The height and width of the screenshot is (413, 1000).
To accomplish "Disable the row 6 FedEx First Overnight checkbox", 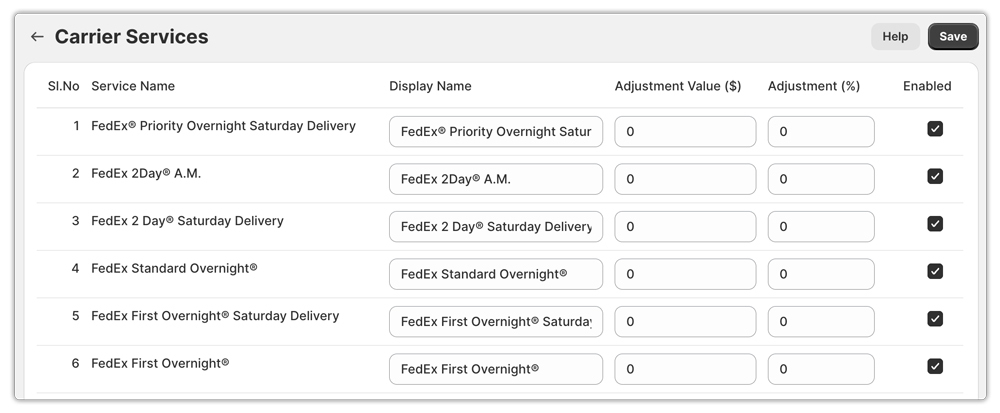I will pos(935,366).
